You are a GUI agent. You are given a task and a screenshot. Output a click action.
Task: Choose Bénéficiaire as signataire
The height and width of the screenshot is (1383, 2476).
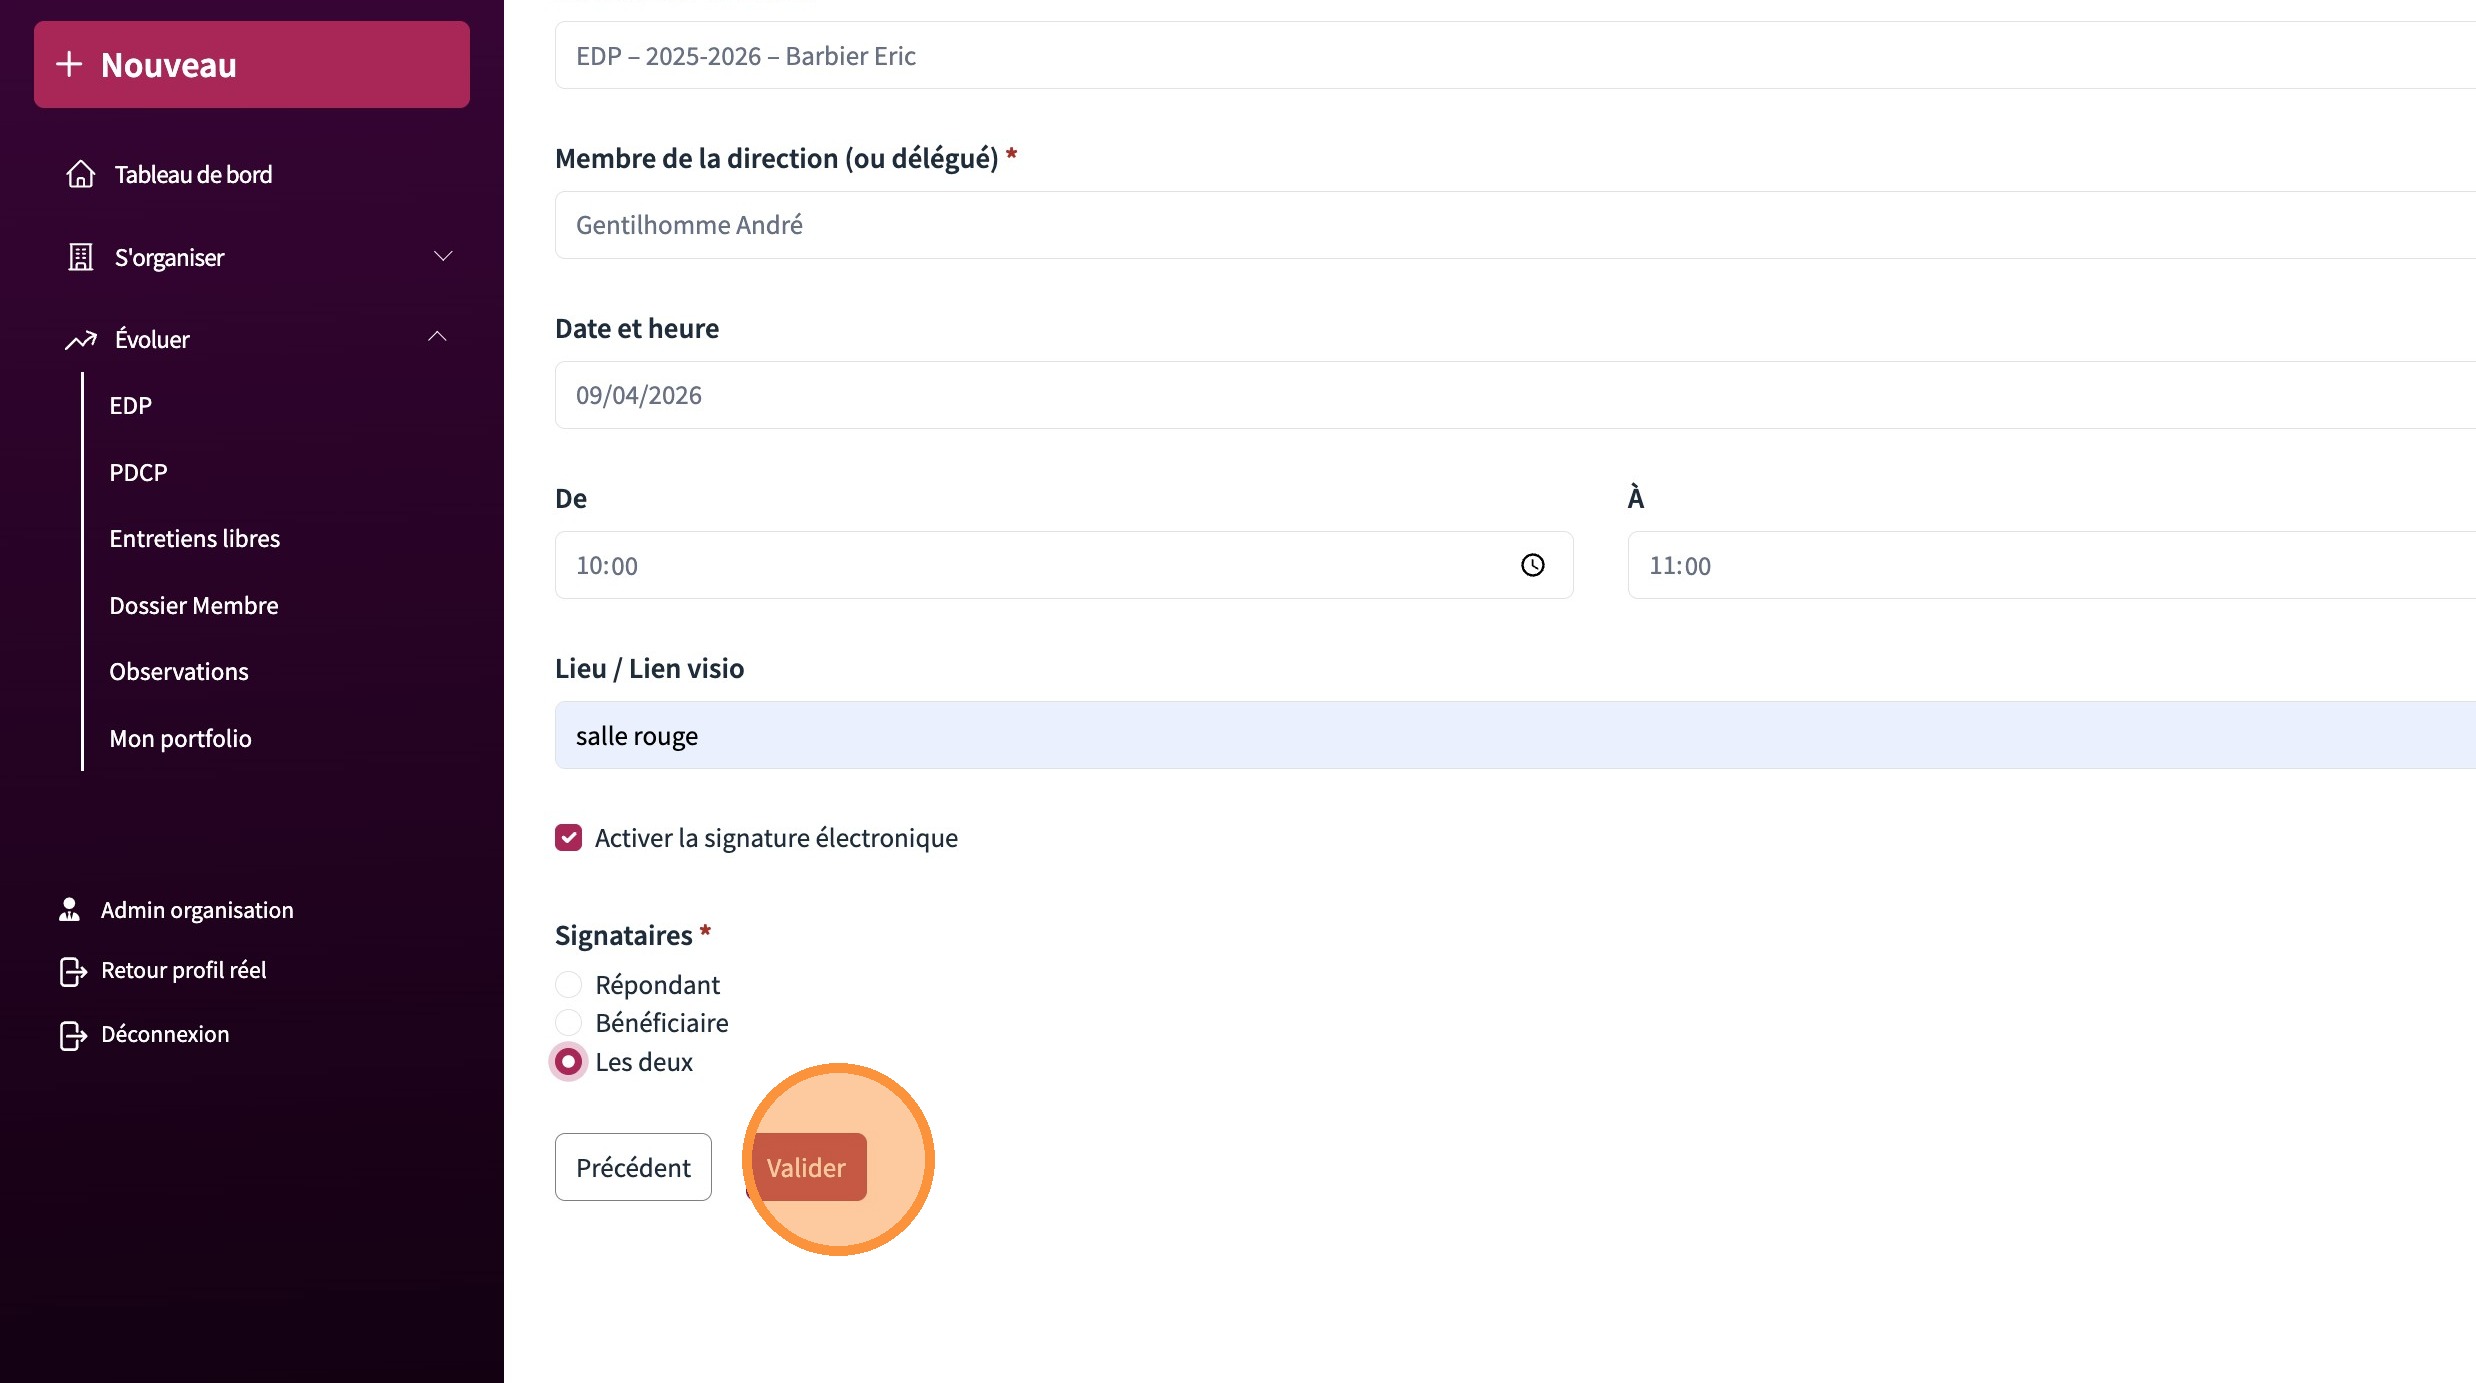click(x=569, y=1023)
